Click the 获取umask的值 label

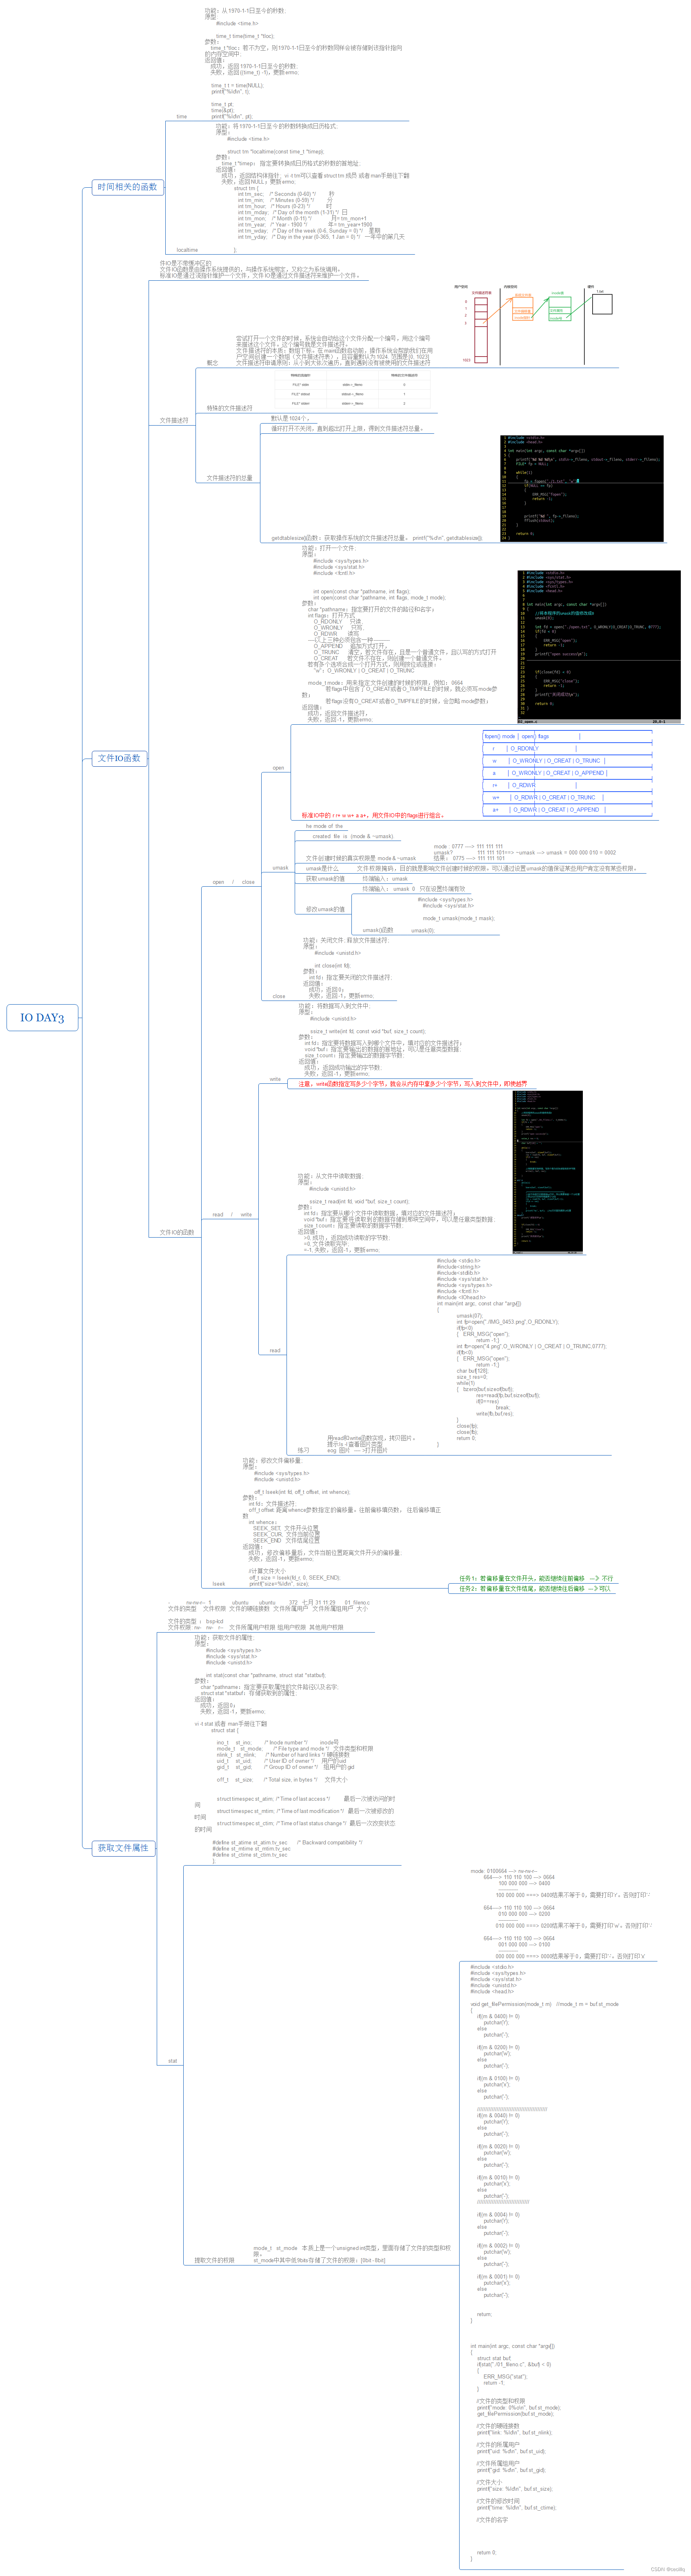pyautogui.click(x=325, y=879)
